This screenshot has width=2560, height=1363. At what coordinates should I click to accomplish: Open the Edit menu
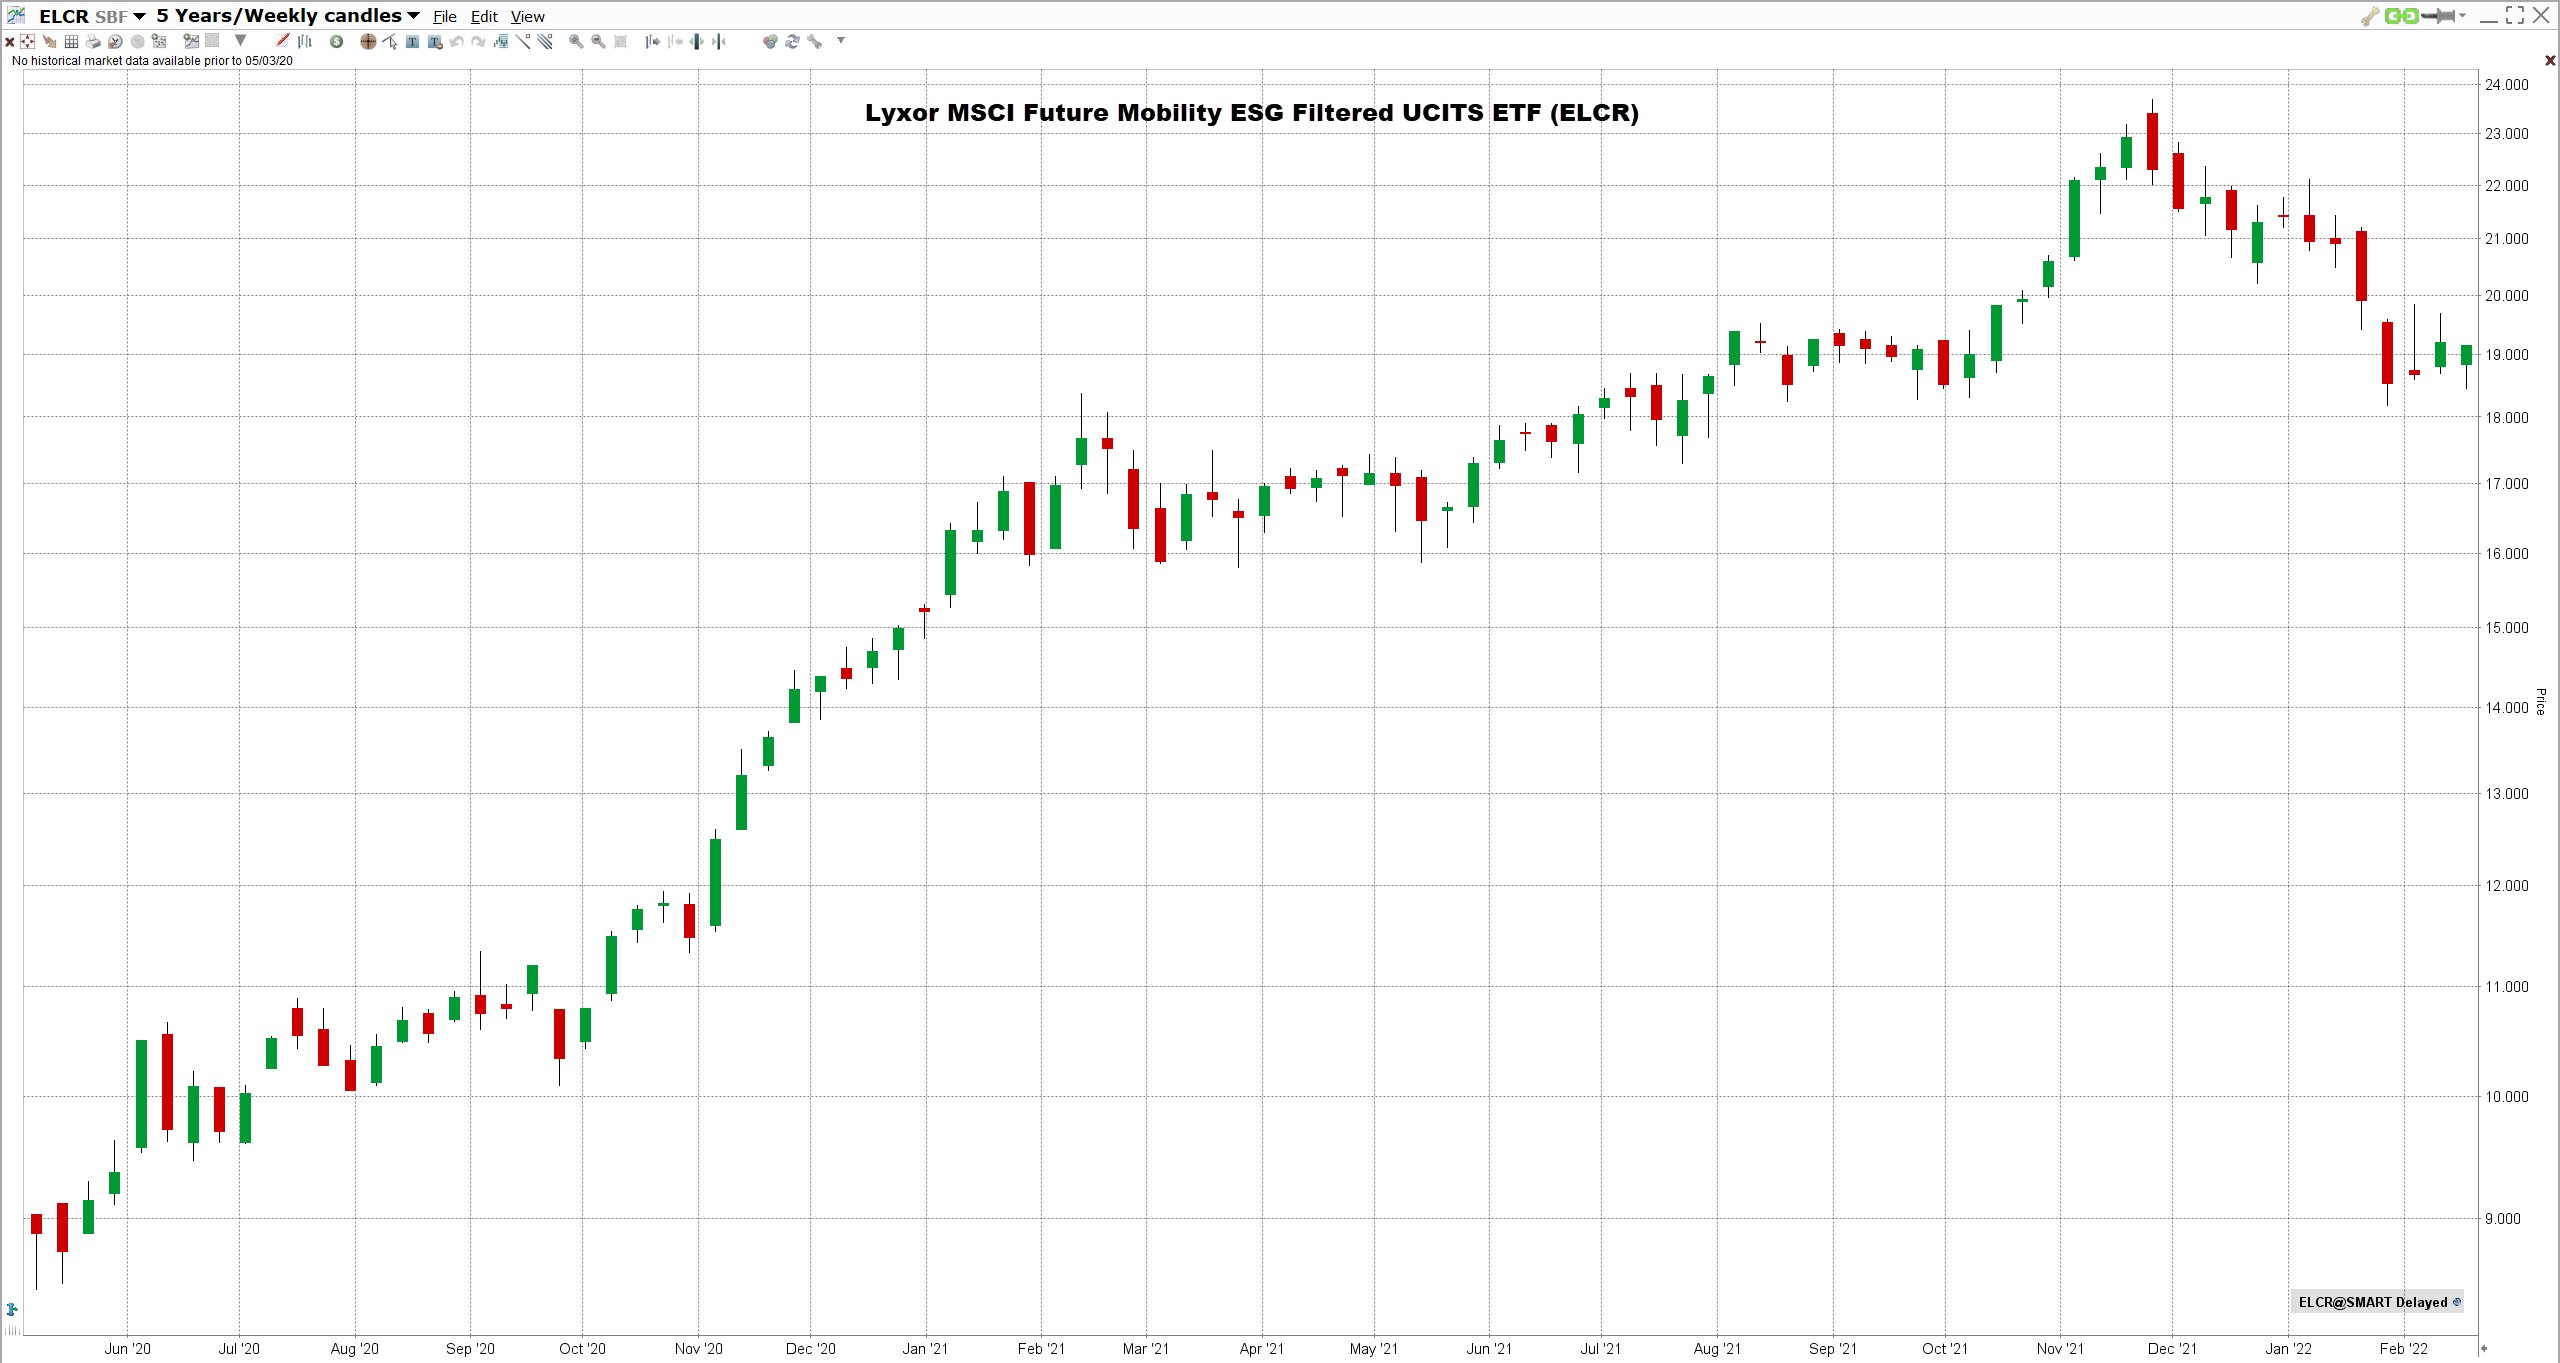pos(484,17)
